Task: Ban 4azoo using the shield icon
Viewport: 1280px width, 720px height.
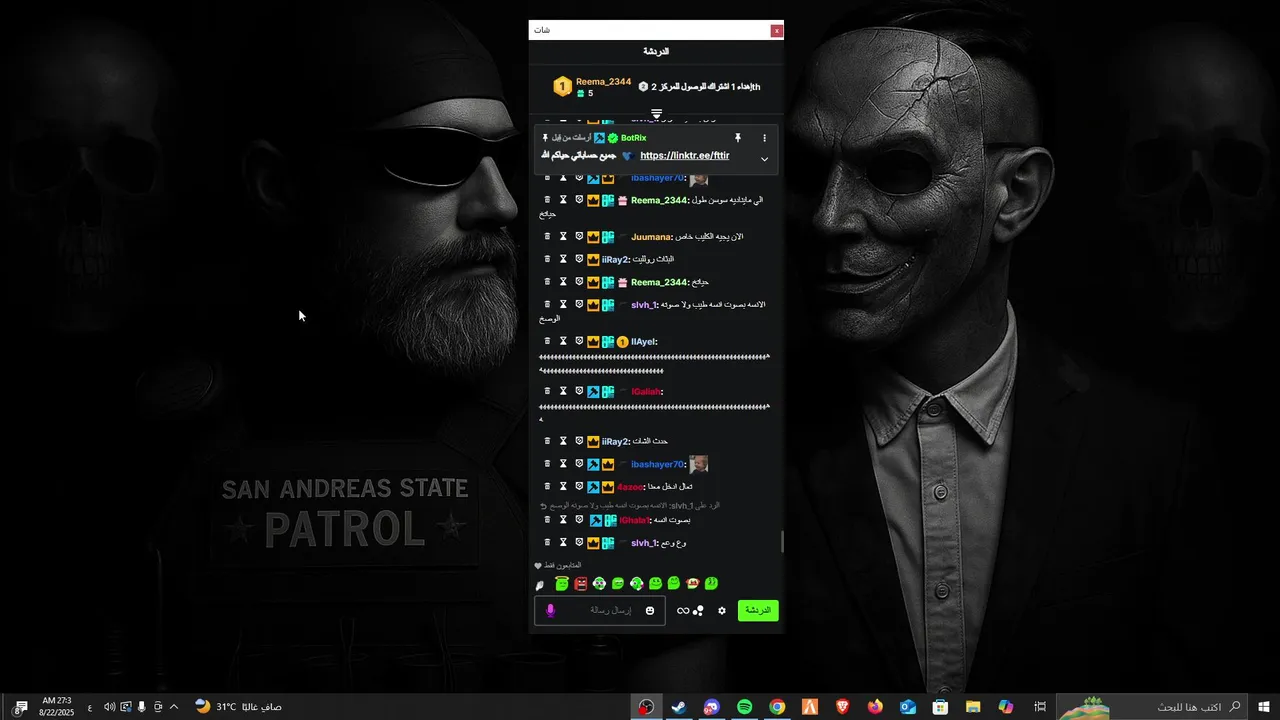Action: point(579,486)
